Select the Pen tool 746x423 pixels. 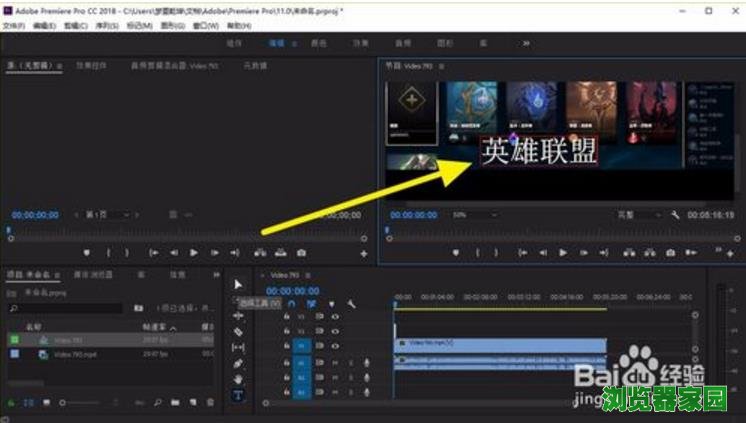click(x=238, y=363)
